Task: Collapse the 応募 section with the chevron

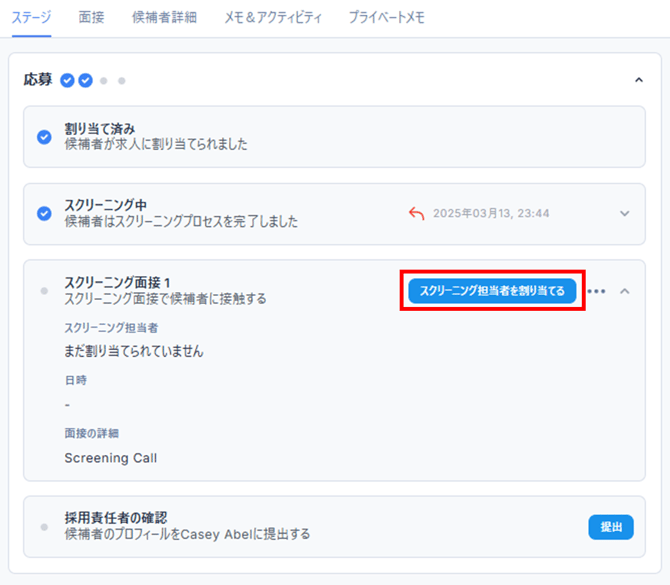Action: pyautogui.click(x=639, y=80)
